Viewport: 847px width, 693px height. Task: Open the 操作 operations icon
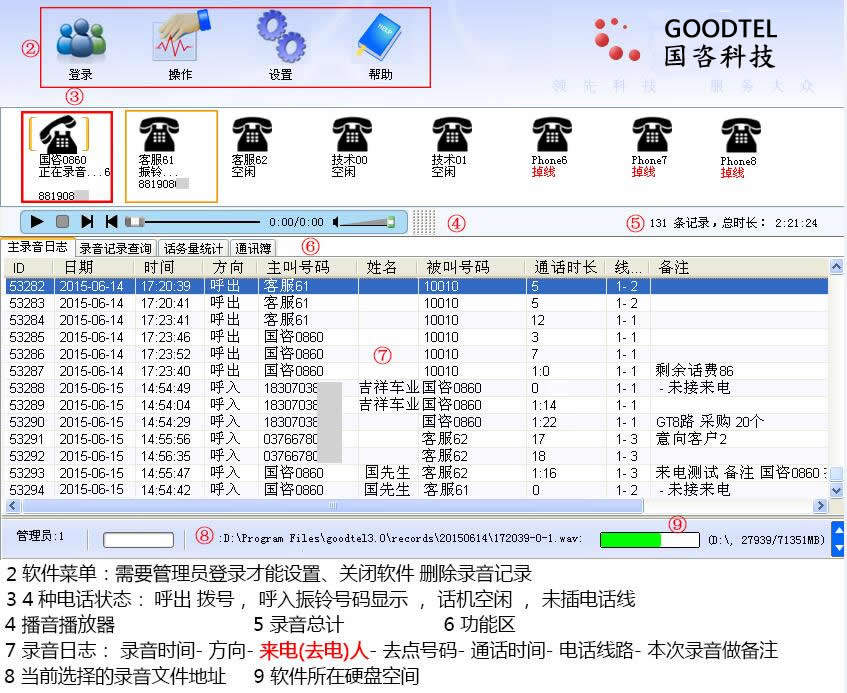point(181,37)
